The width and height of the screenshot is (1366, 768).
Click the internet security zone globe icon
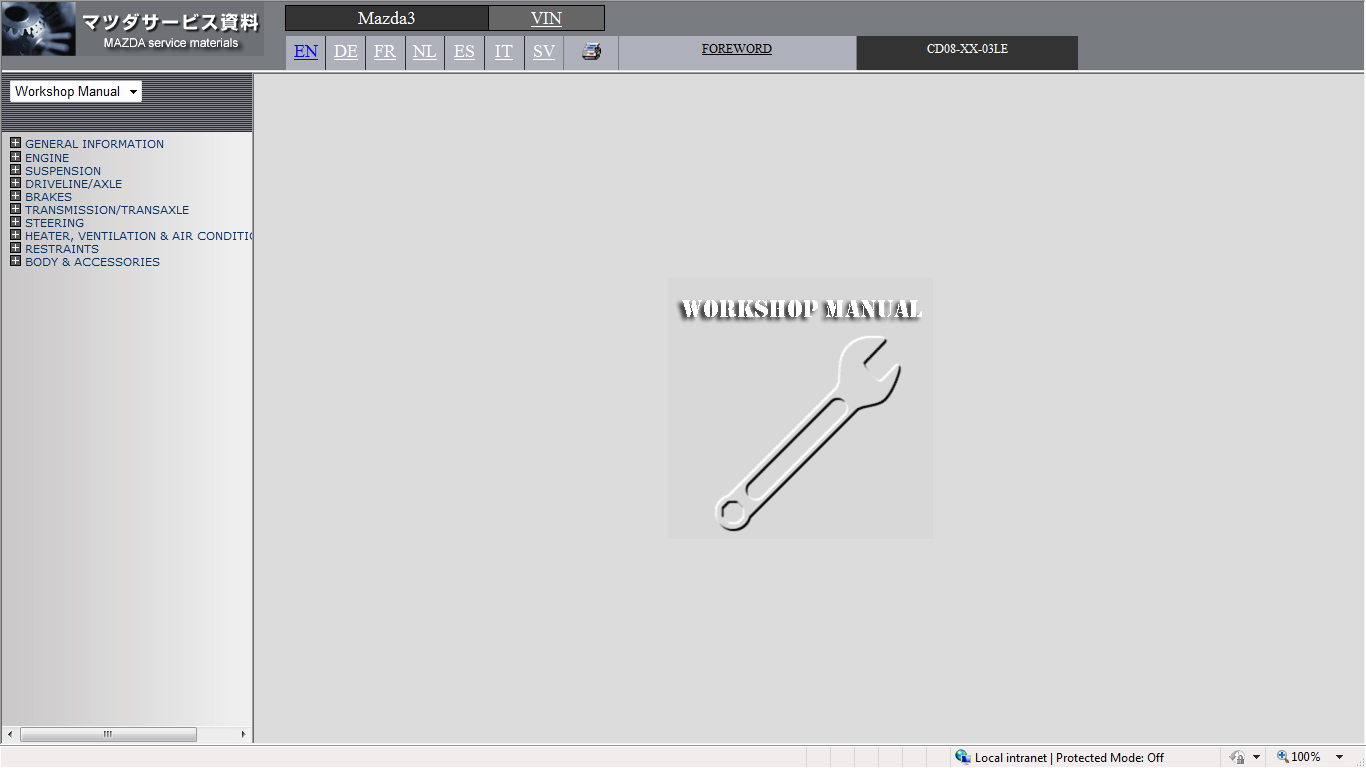pyautogui.click(x=963, y=757)
